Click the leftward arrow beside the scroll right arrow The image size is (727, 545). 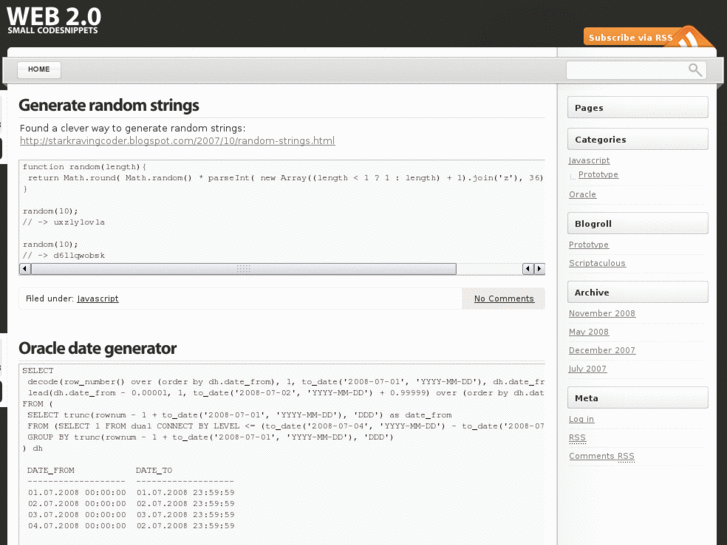pyautogui.click(x=528, y=269)
